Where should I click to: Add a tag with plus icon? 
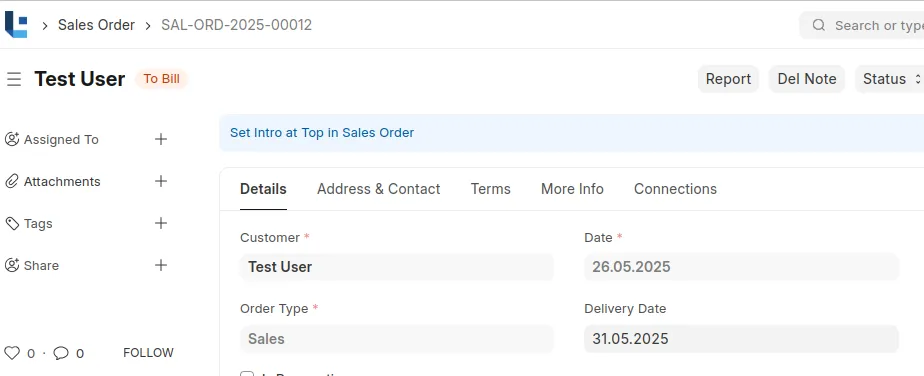161,223
